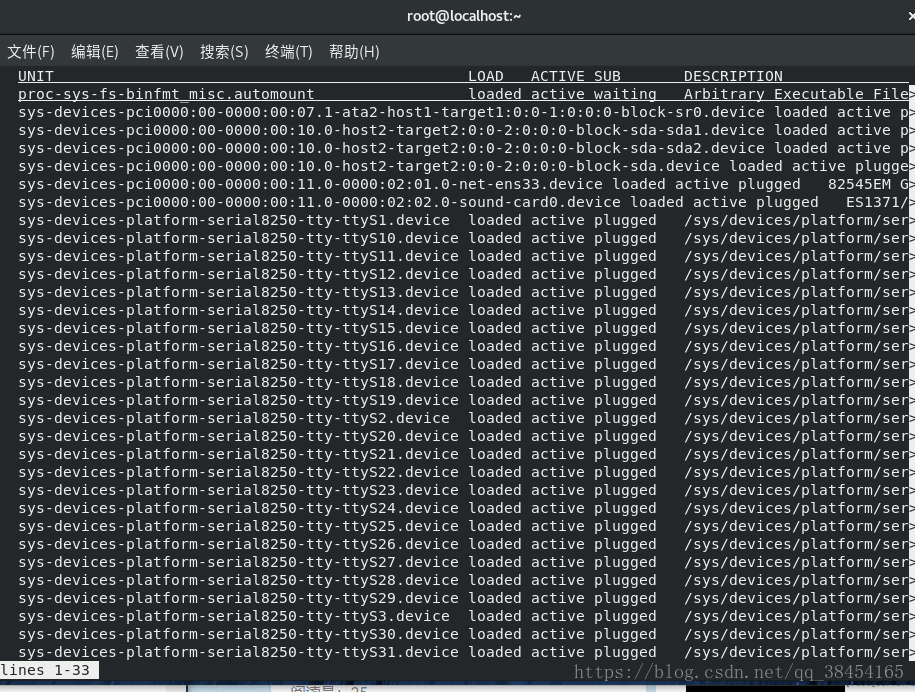
Task: Open the 帮助(H) menu
Action: coord(354,52)
